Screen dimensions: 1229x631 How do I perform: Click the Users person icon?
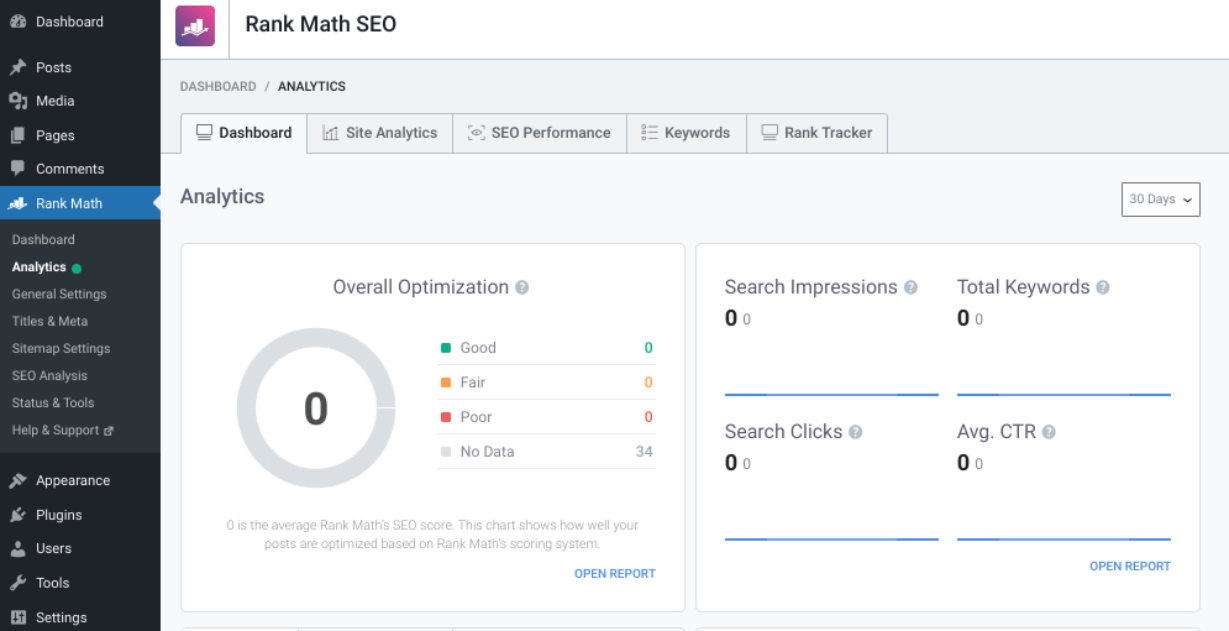click(x=18, y=549)
